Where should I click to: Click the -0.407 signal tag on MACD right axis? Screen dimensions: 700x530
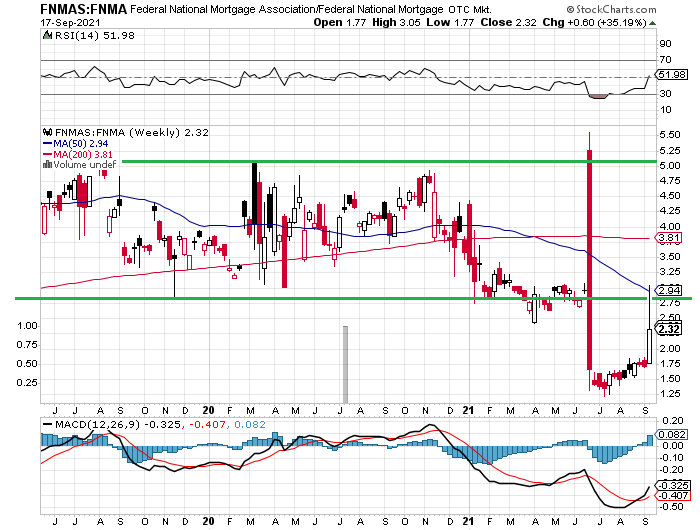click(x=674, y=496)
